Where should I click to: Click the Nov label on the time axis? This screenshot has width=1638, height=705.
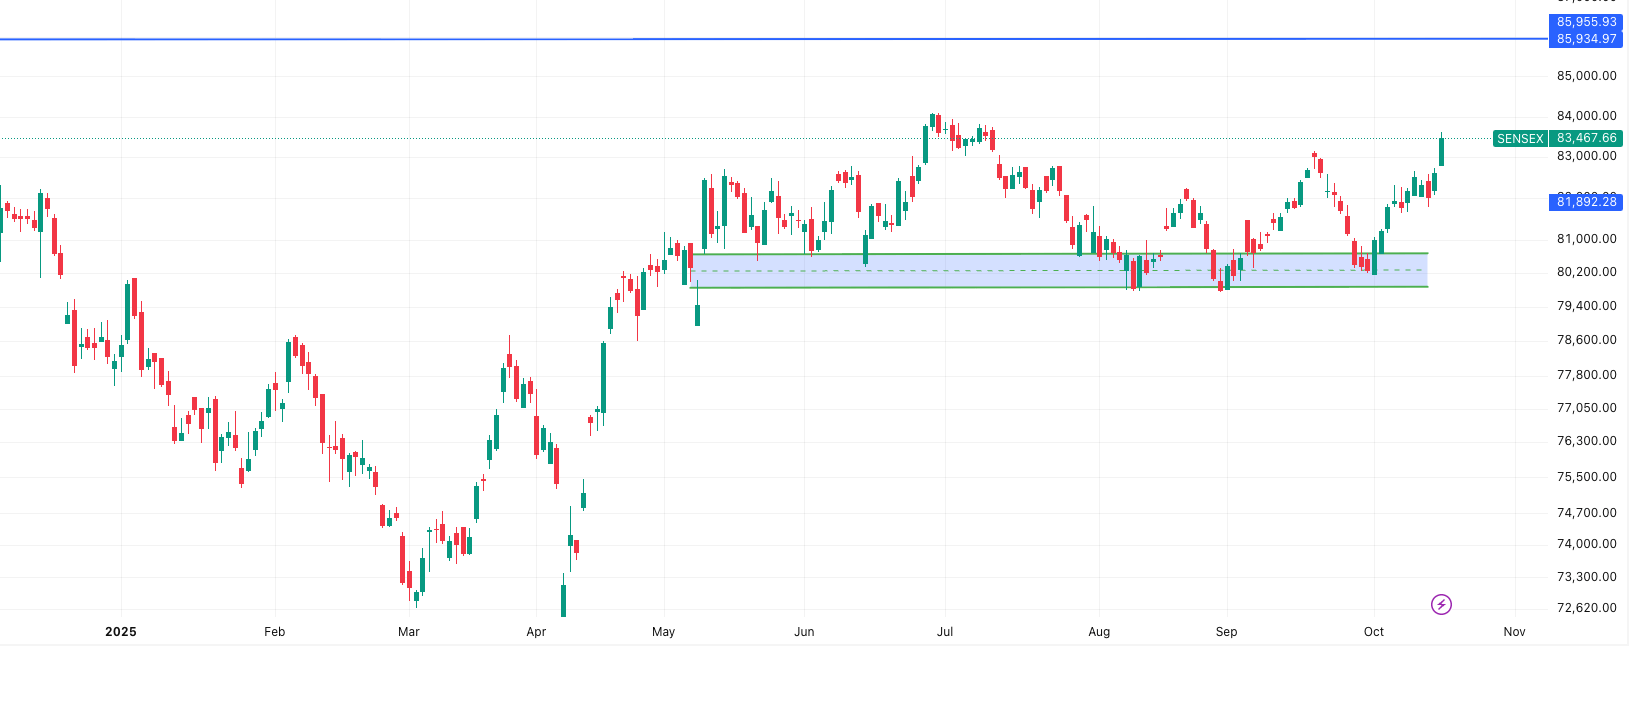(1514, 632)
